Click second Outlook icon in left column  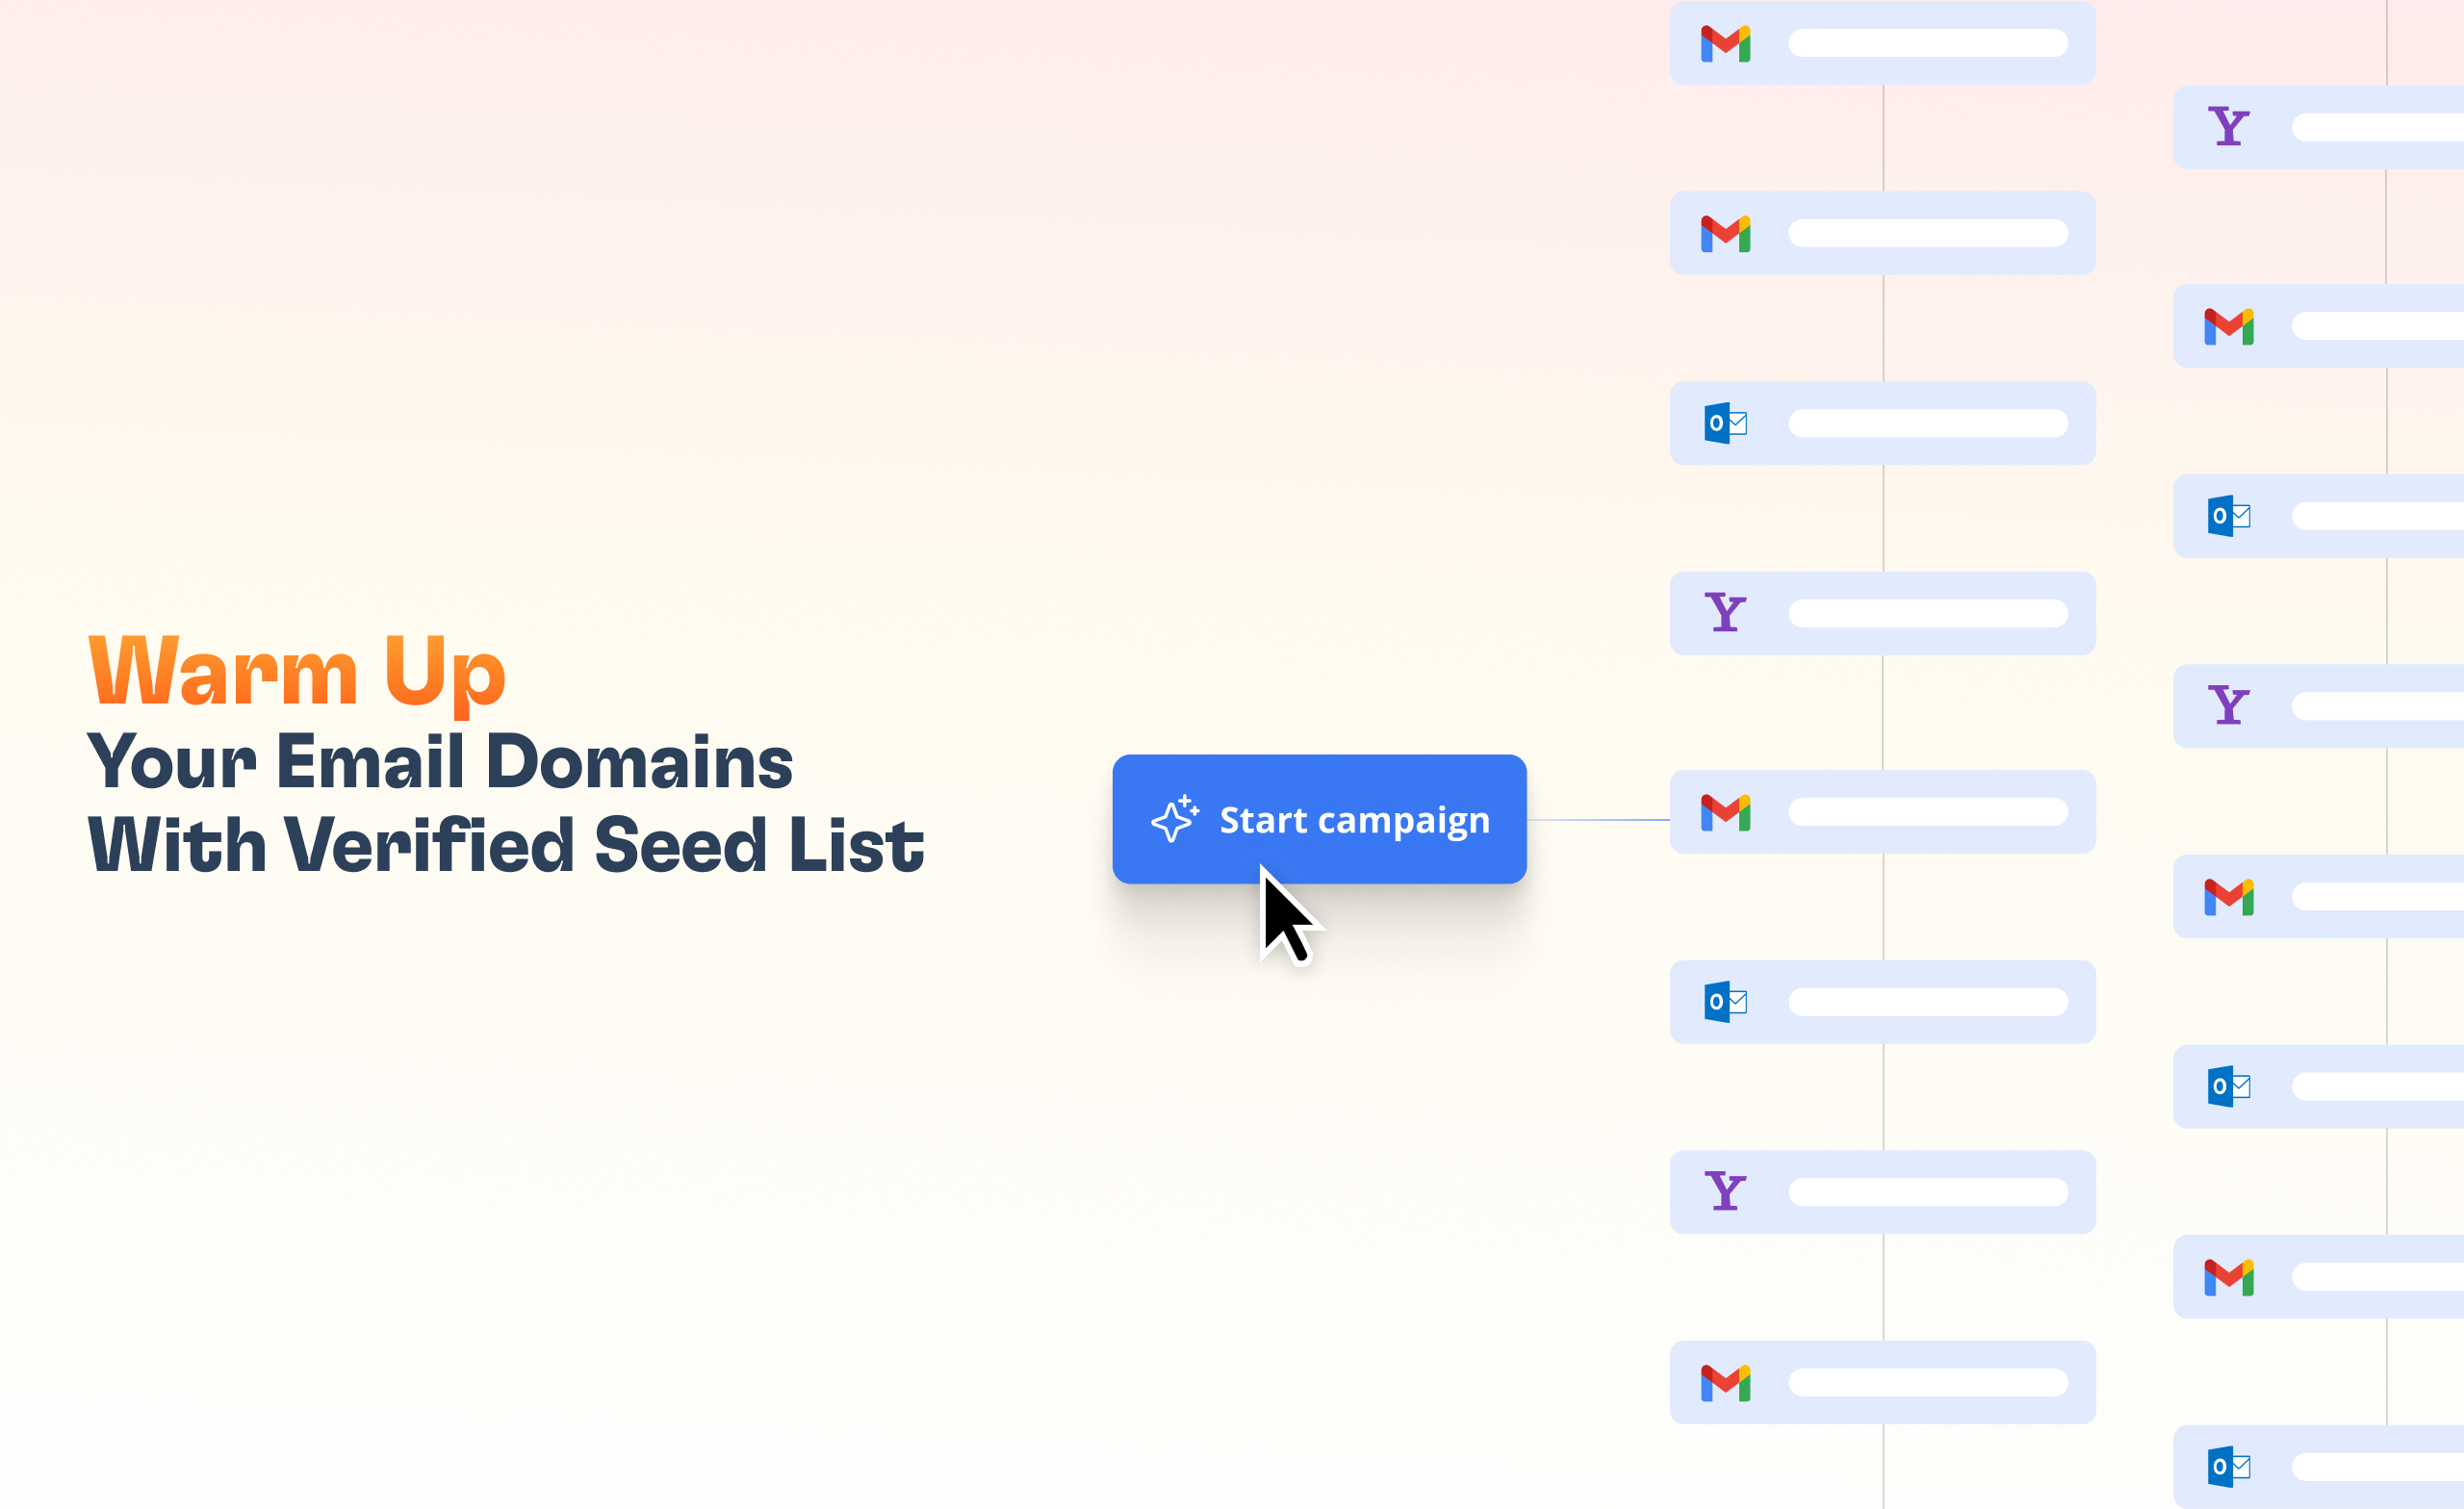1725,1002
